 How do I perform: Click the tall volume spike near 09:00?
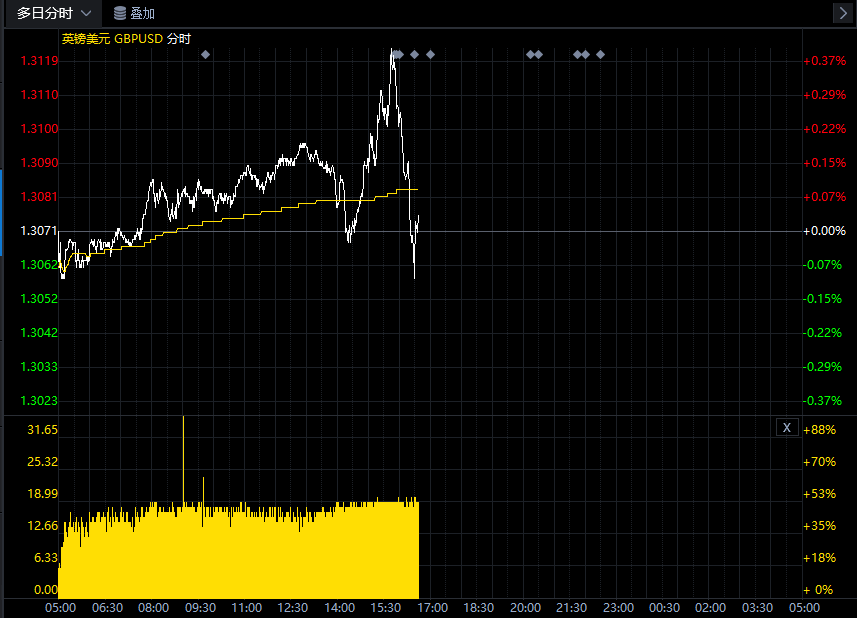183,460
